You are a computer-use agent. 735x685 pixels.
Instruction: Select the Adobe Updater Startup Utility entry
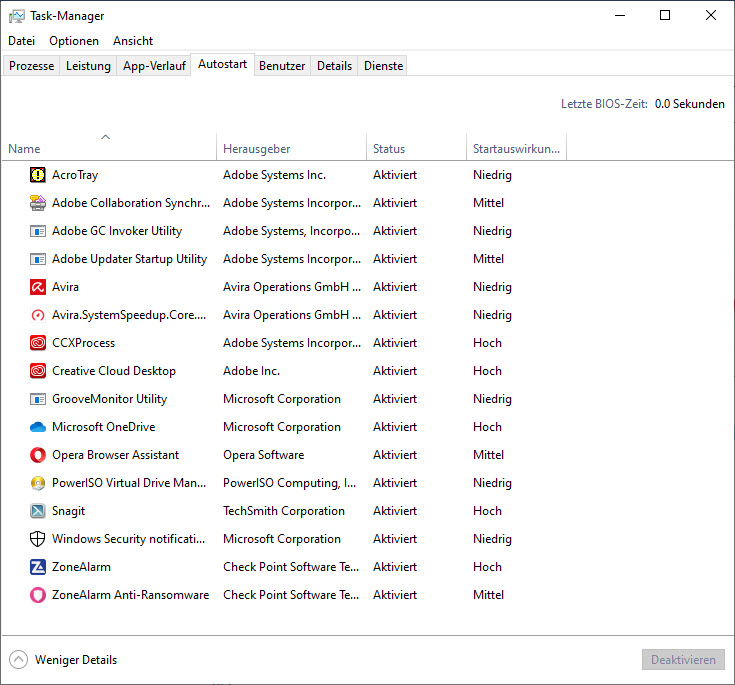129,259
